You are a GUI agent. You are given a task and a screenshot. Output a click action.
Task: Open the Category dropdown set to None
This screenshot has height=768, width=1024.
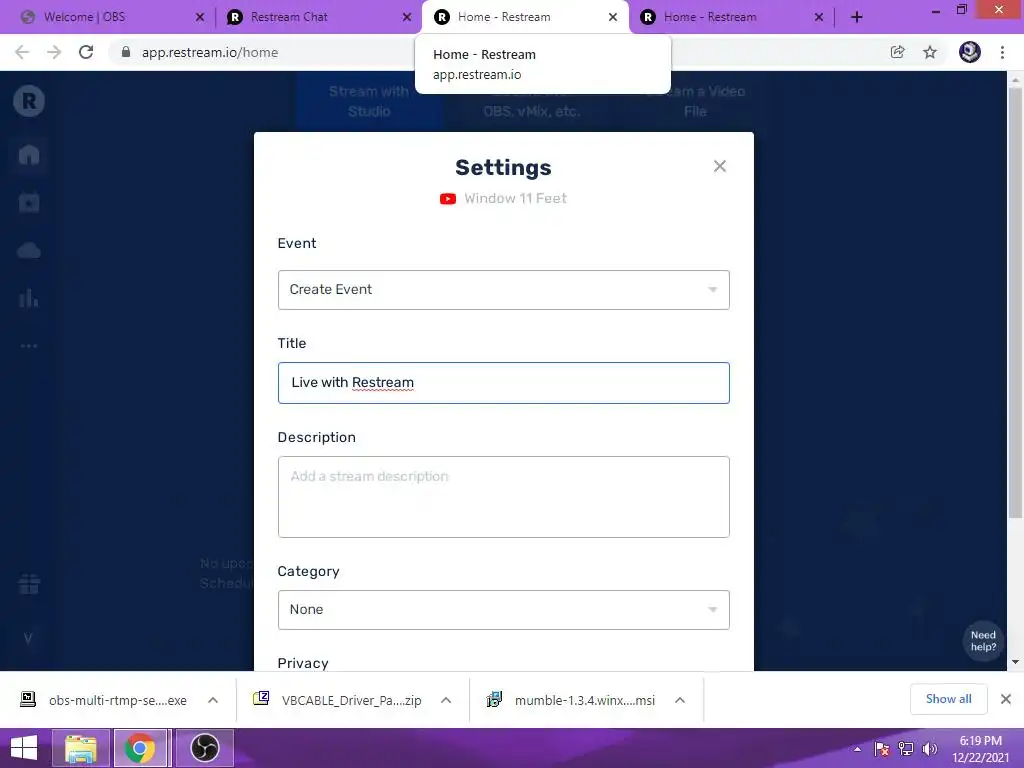[x=504, y=610]
